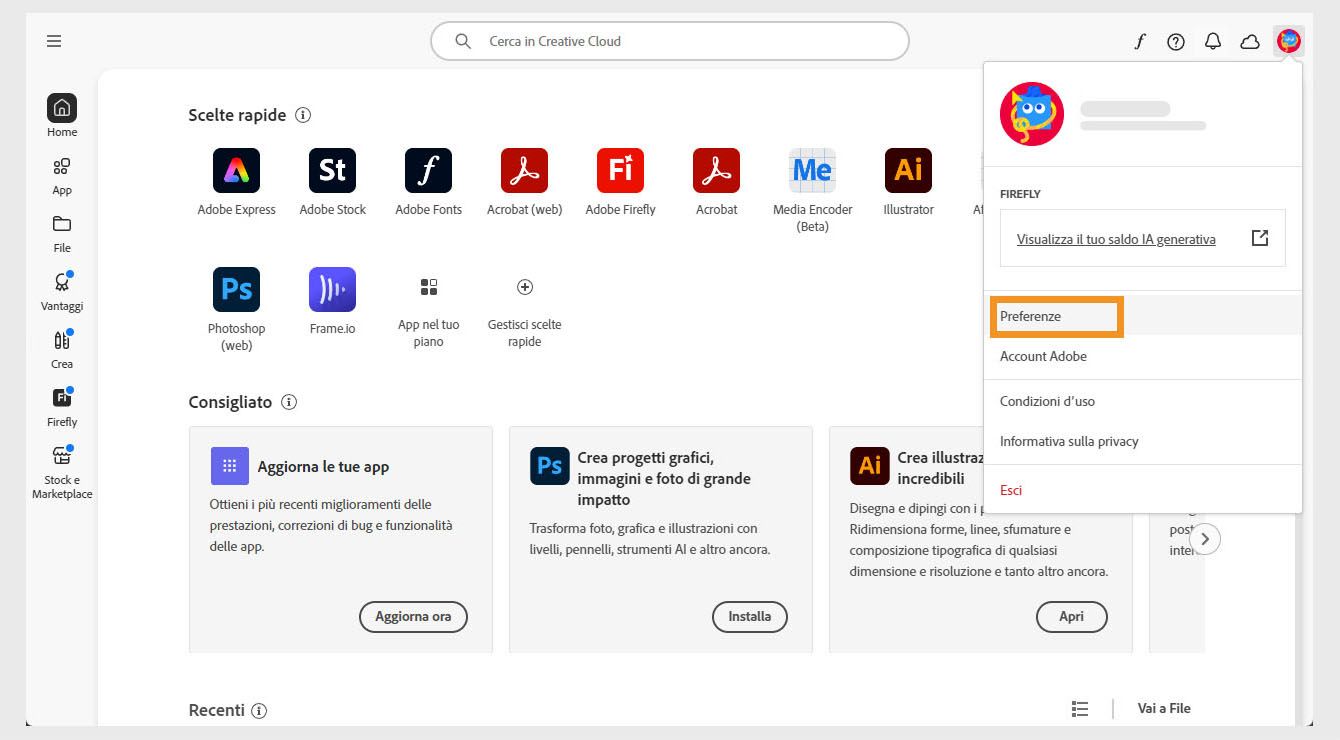
Task: Open Stock e Marketplace in sidebar
Action: click(62, 472)
